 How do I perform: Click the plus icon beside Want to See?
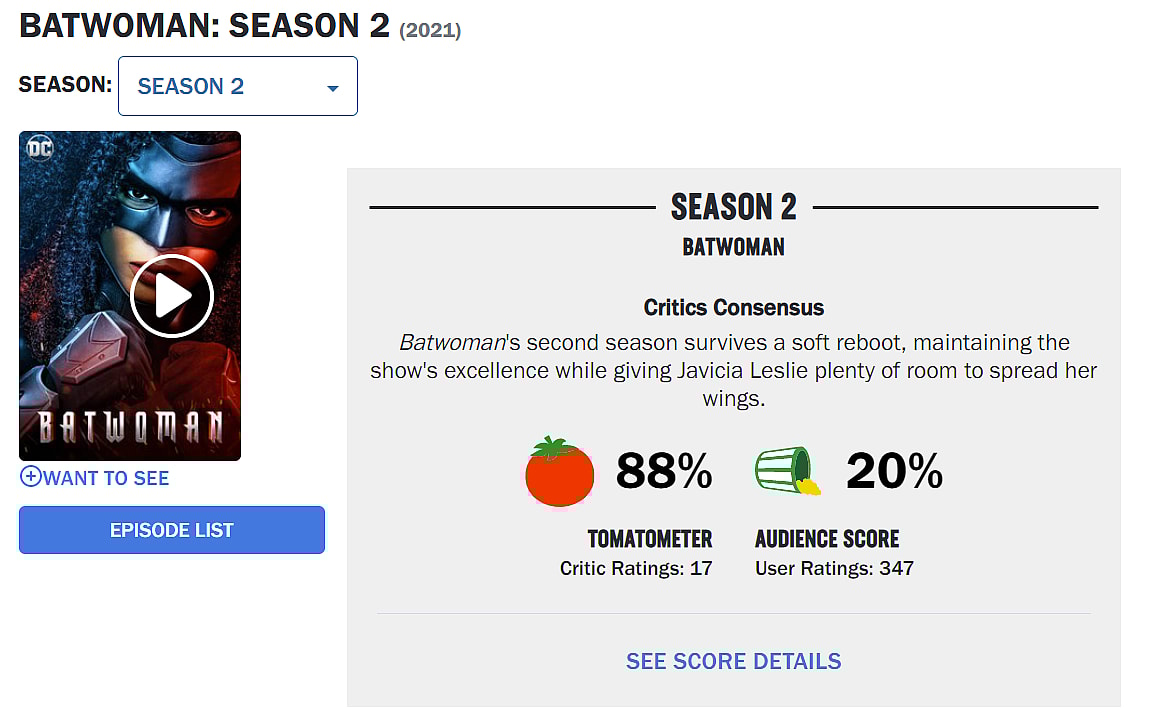(x=30, y=477)
